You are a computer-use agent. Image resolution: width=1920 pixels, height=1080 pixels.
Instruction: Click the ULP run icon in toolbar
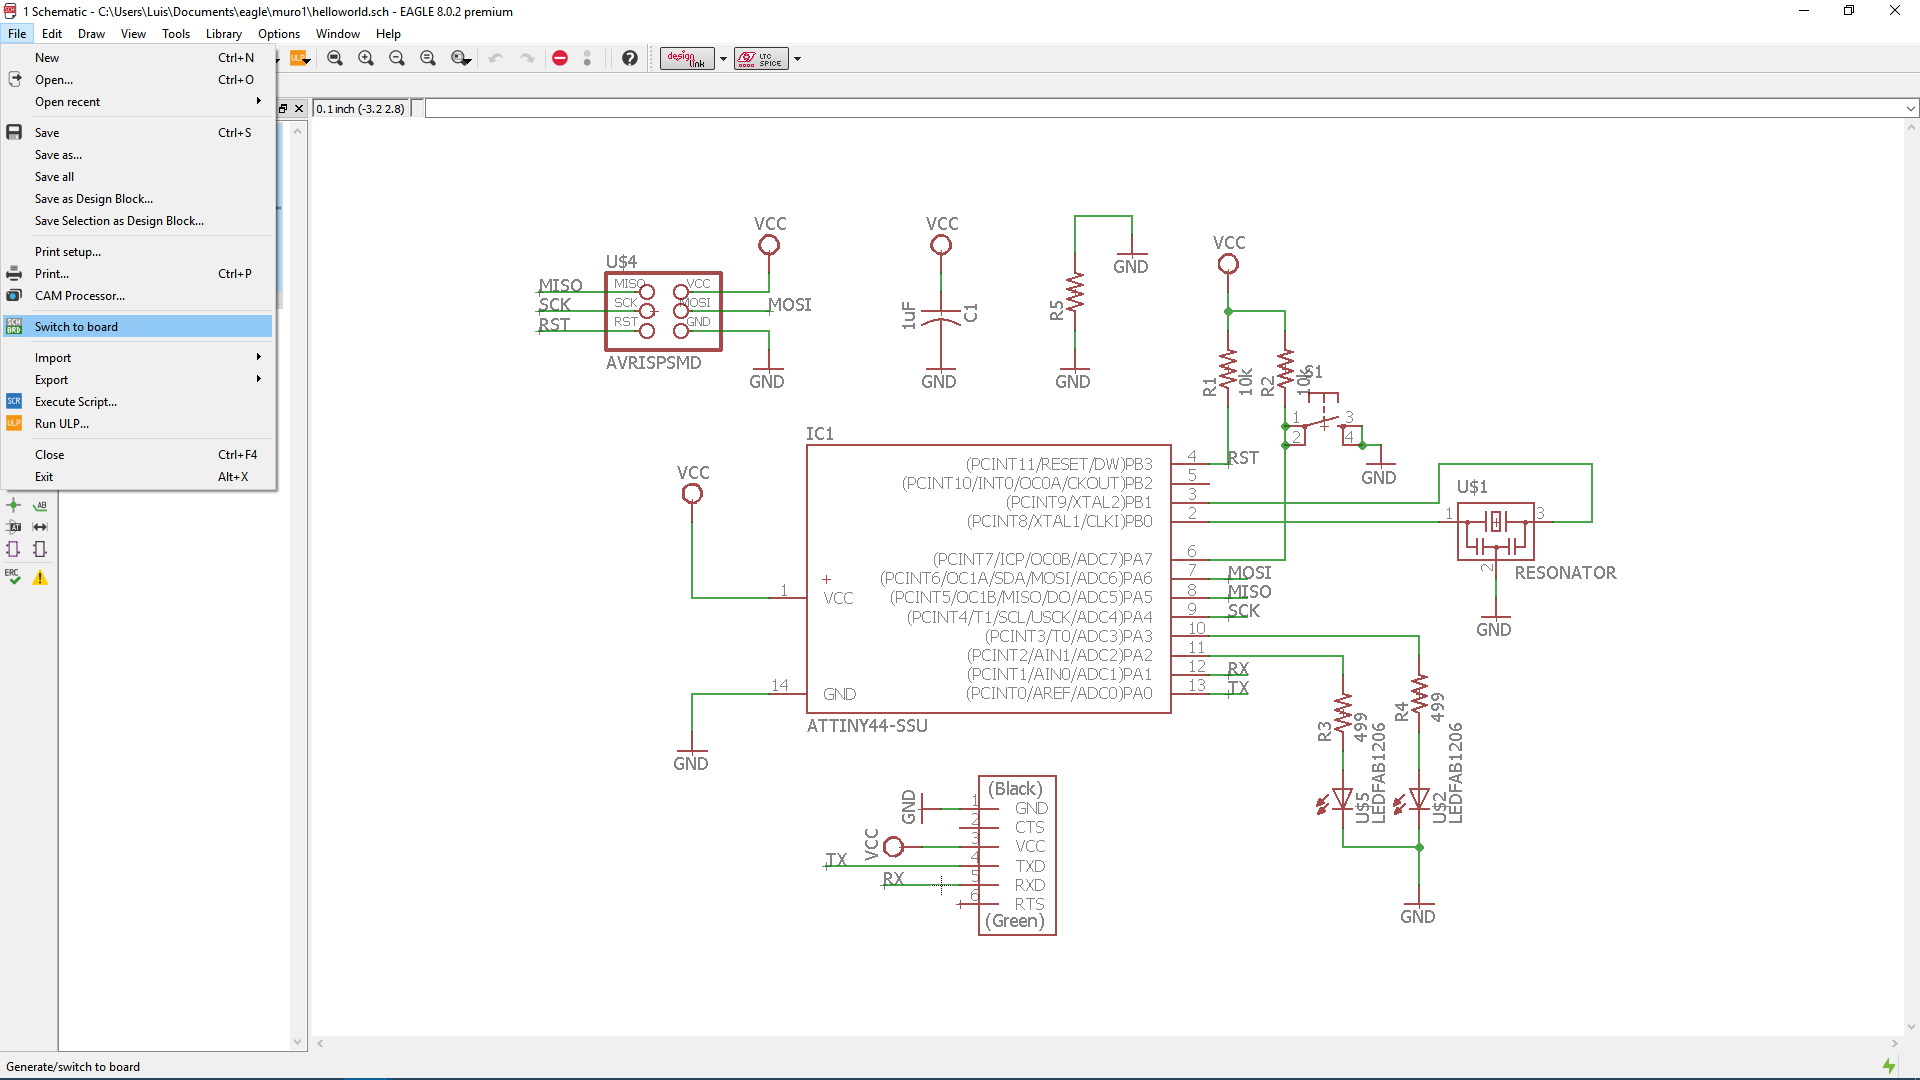(x=299, y=58)
